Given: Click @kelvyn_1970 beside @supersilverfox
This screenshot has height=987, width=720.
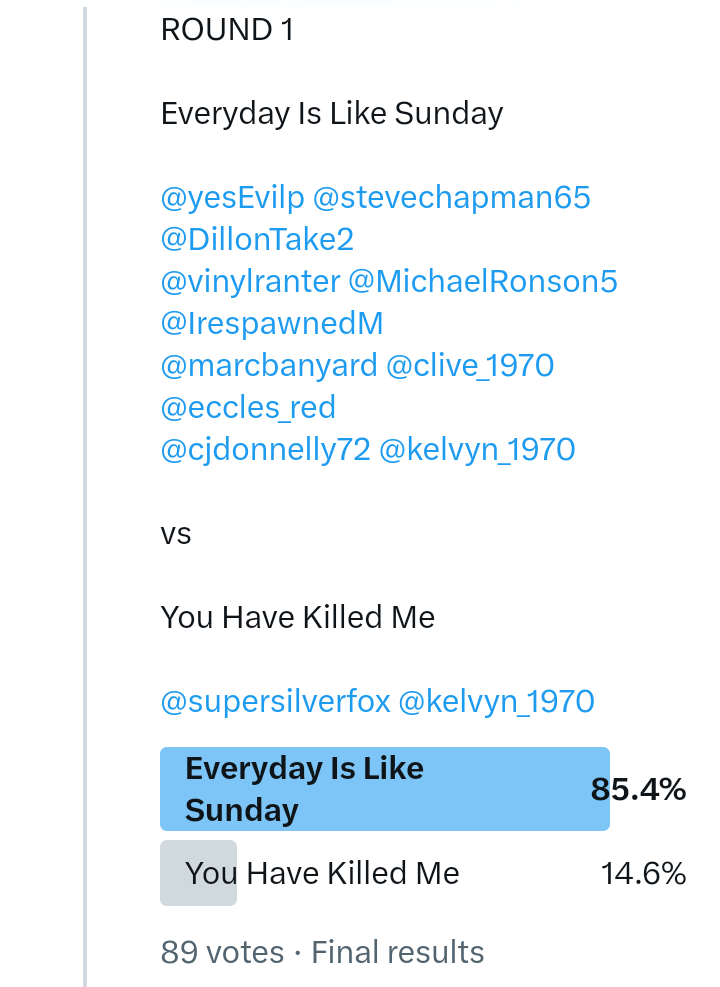Looking at the screenshot, I should pyautogui.click(x=496, y=702).
